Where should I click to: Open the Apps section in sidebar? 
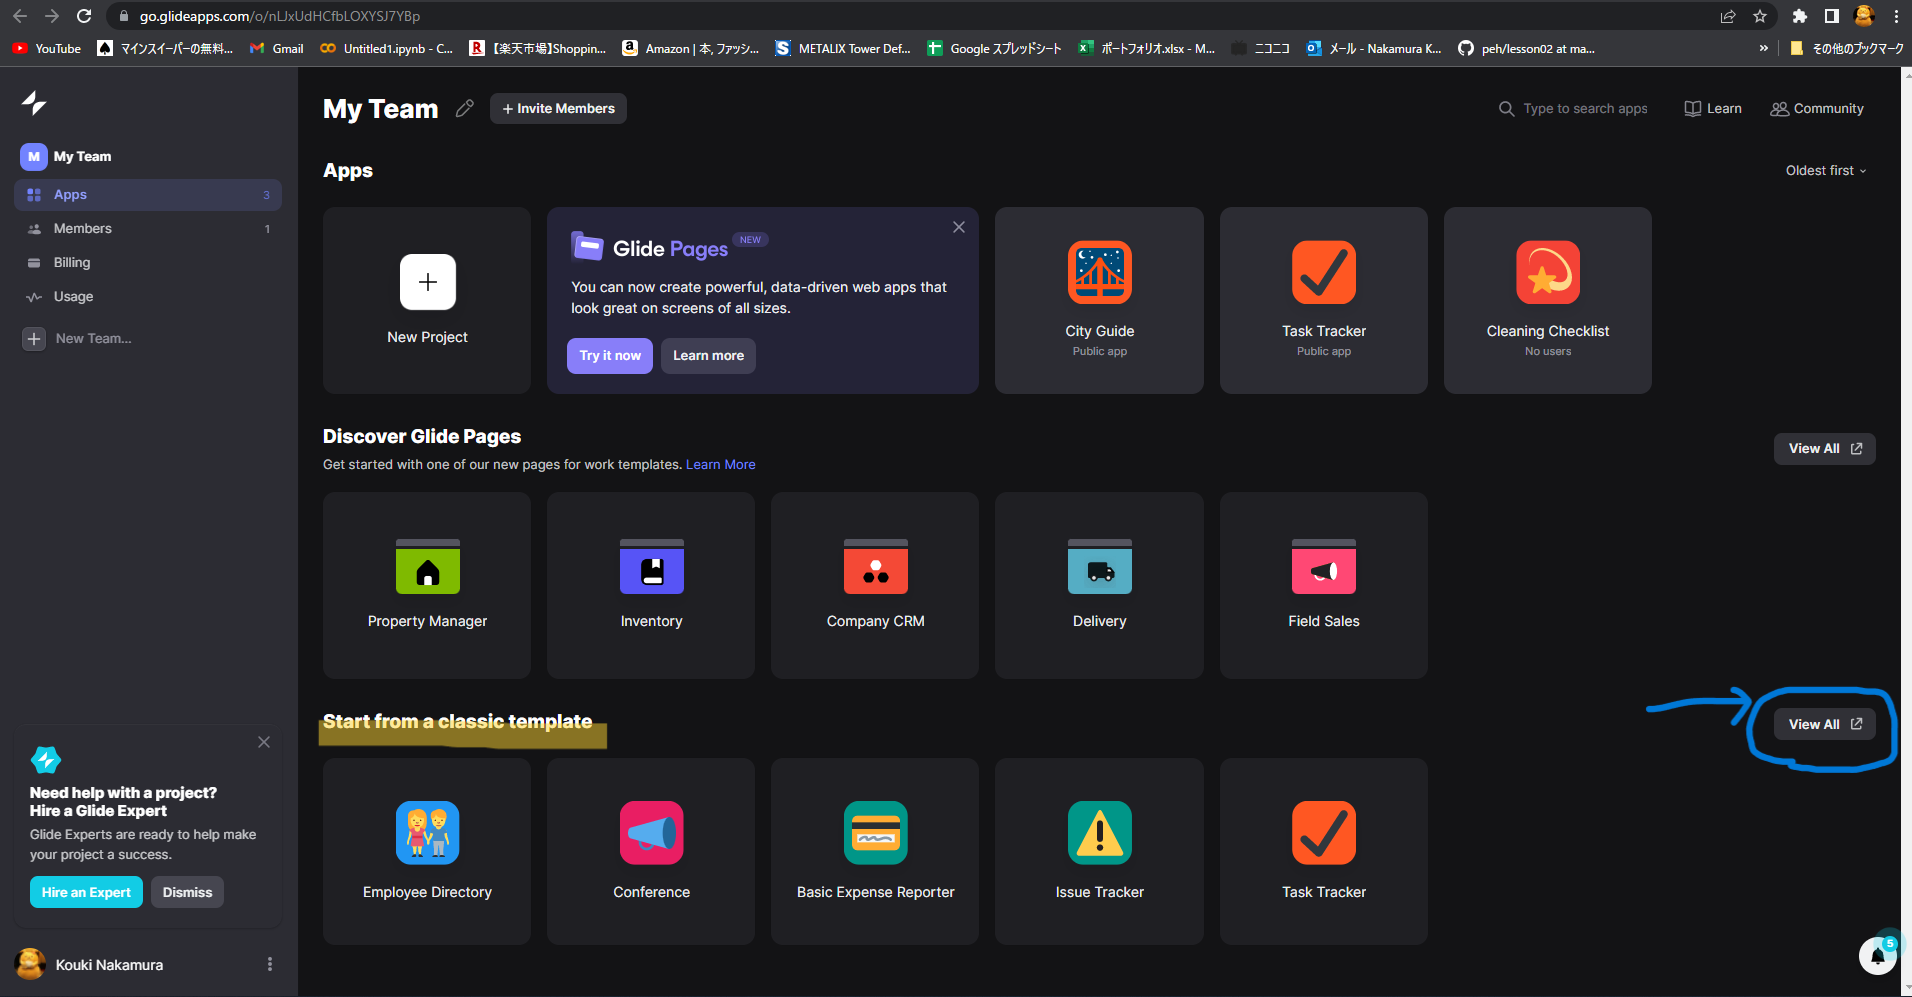click(148, 195)
